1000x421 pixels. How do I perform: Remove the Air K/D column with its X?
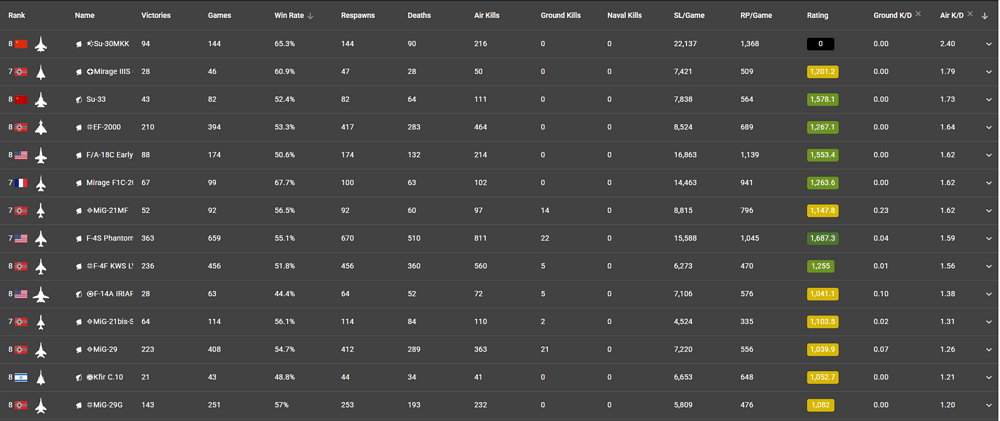point(971,15)
